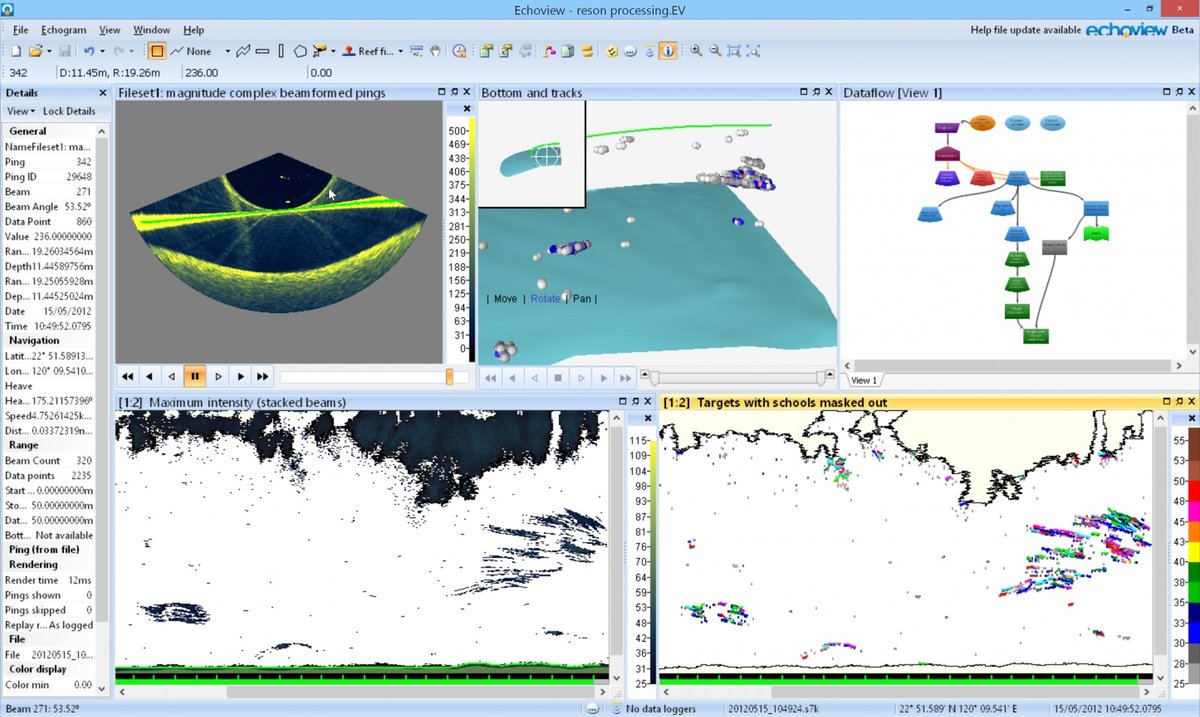Viewport: 1200px width, 717px height.
Task: Open the File menu
Action: (x=21, y=30)
